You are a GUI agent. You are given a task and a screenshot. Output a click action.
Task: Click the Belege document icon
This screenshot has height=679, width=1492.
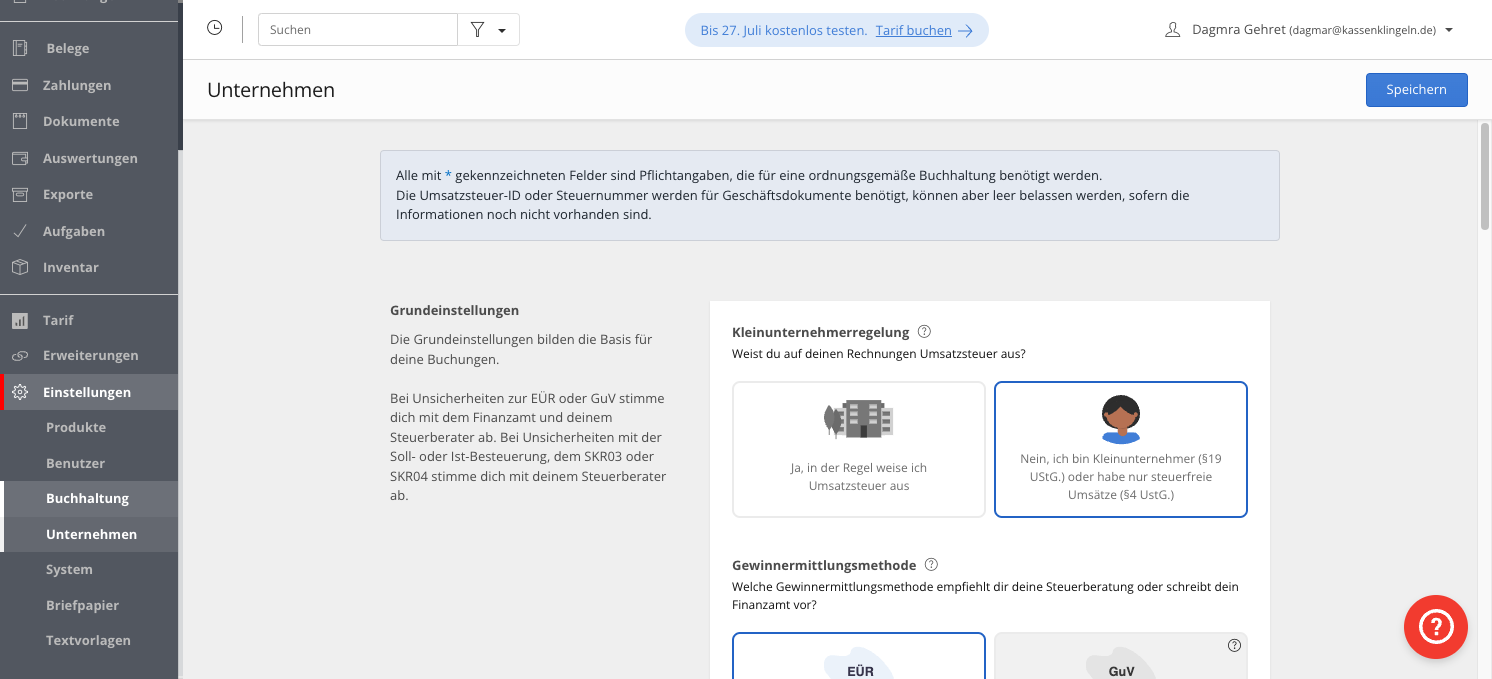tap(19, 48)
